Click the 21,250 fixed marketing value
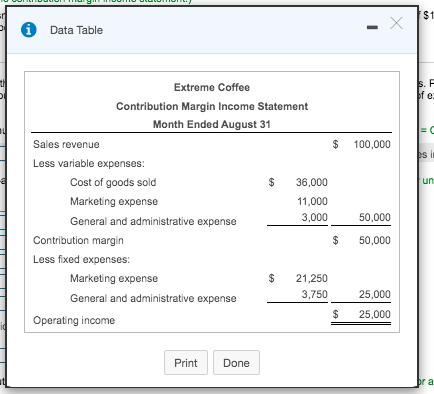Image resolution: width=434 pixels, height=394 pixels. pos(312,278)
